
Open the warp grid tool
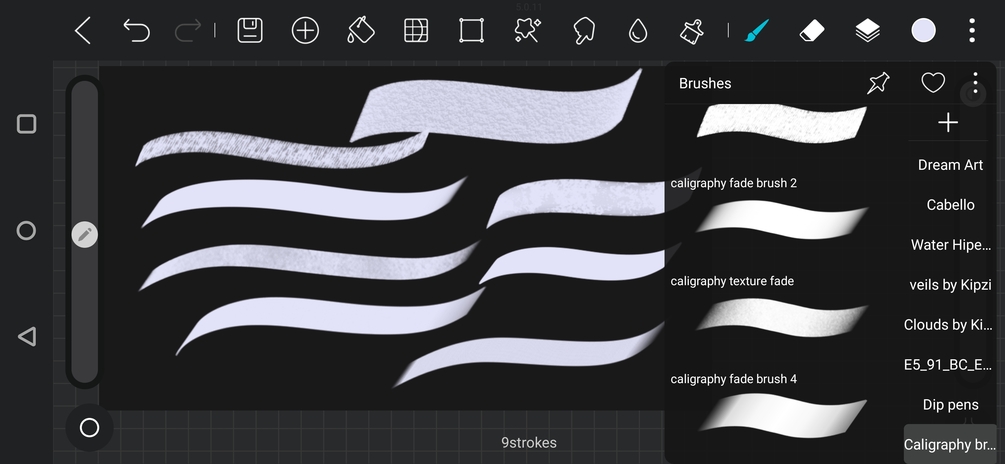pos(416,30)
